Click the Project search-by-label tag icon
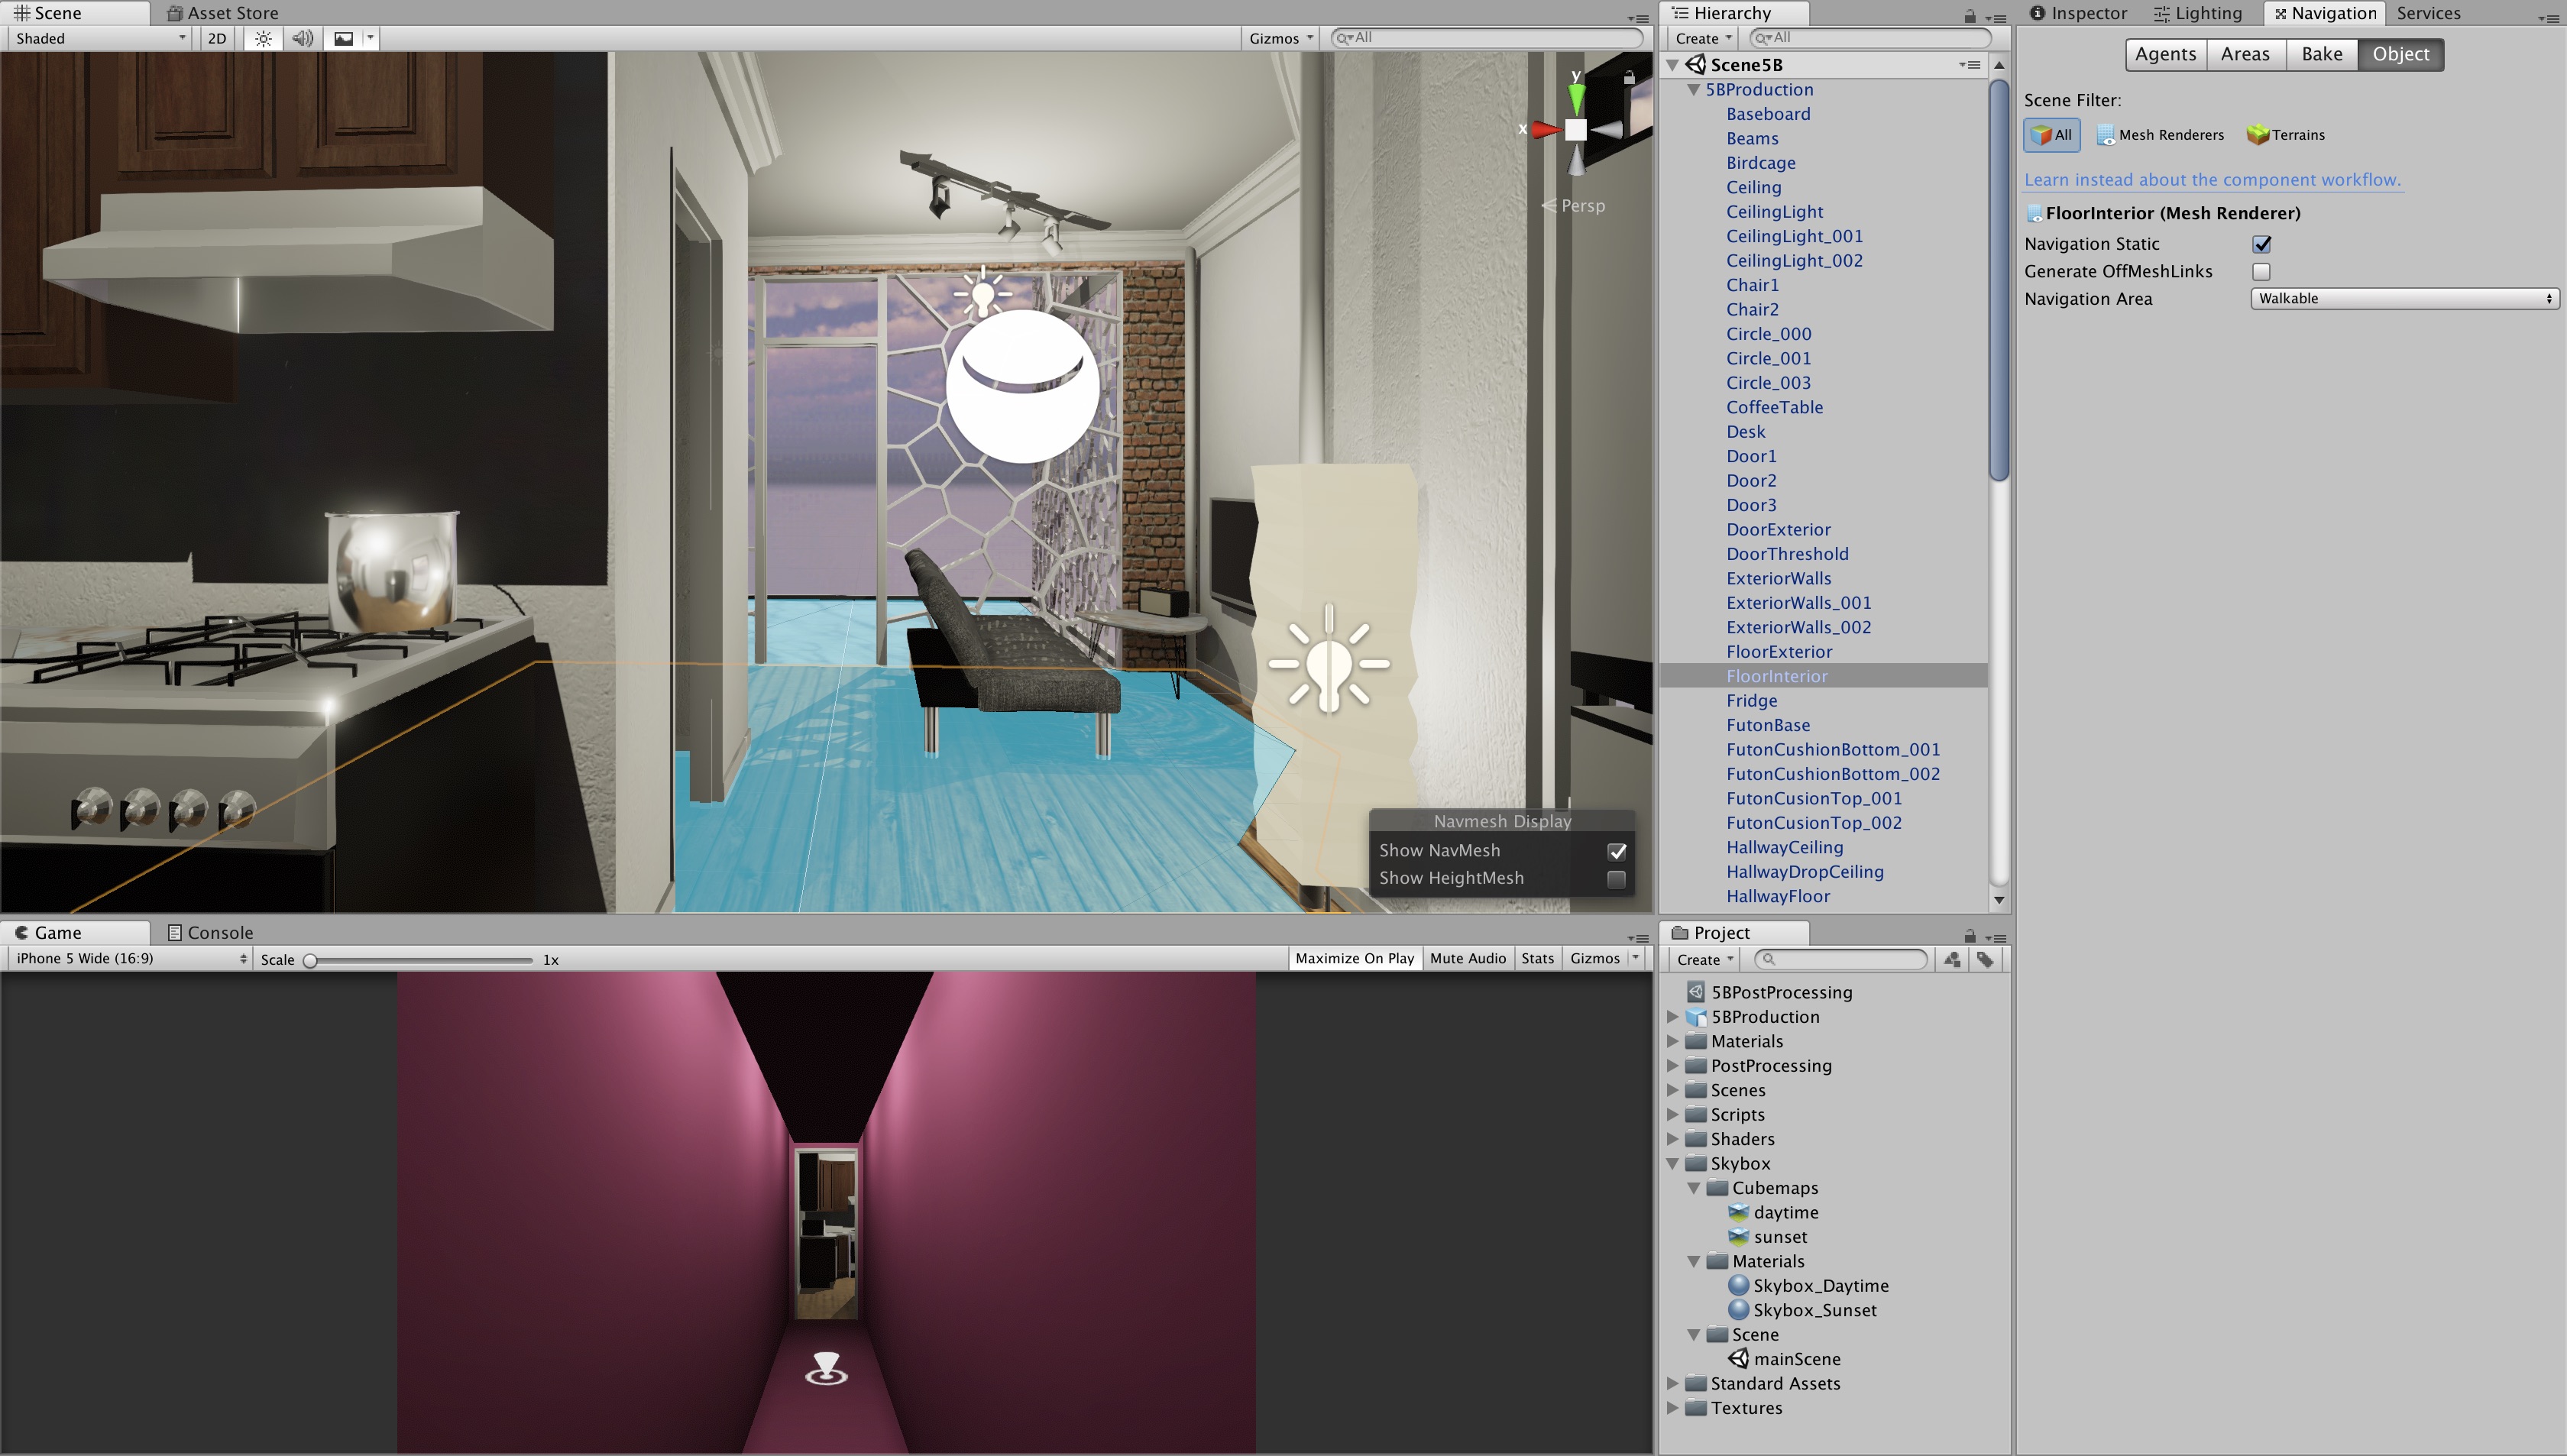This screenshot has width=2567, height=1456. (1985, 959)
